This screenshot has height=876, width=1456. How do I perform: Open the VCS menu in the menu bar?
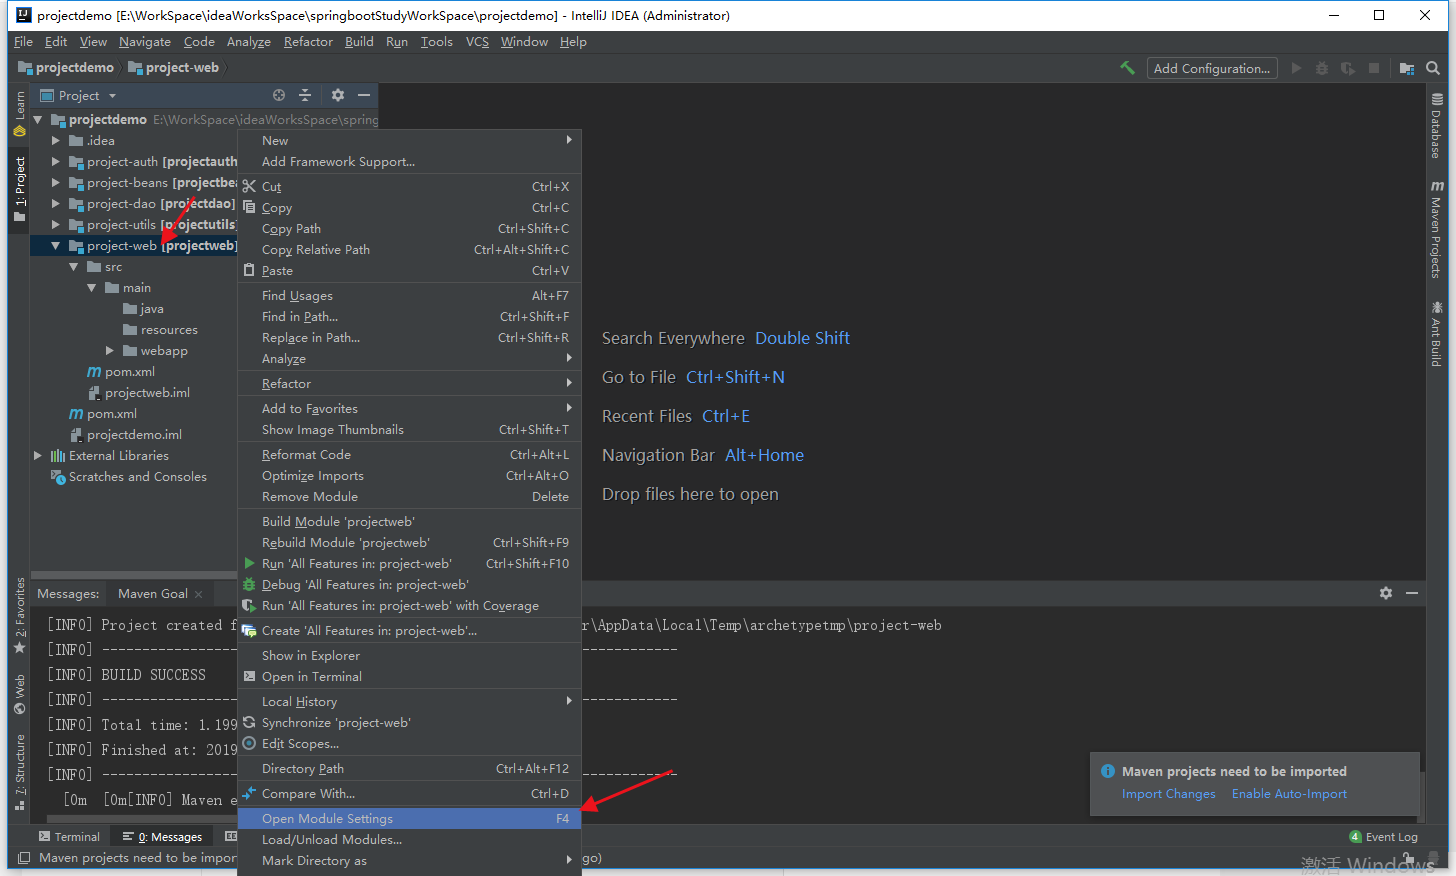pyautogui.click(x=477, y=42)
